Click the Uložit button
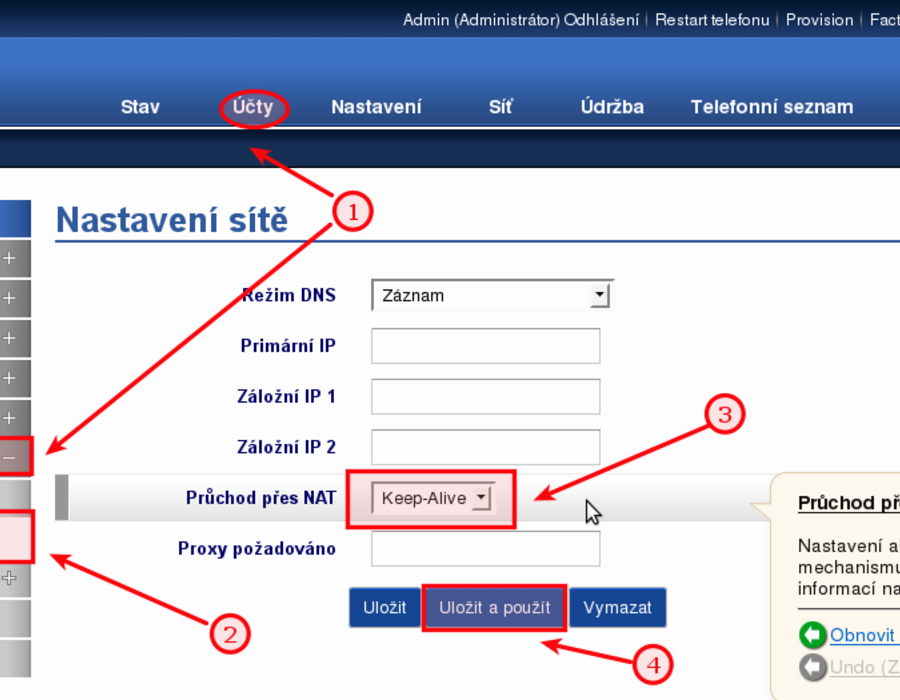Viewport: 900px width, 700px height. click(385, 608)
